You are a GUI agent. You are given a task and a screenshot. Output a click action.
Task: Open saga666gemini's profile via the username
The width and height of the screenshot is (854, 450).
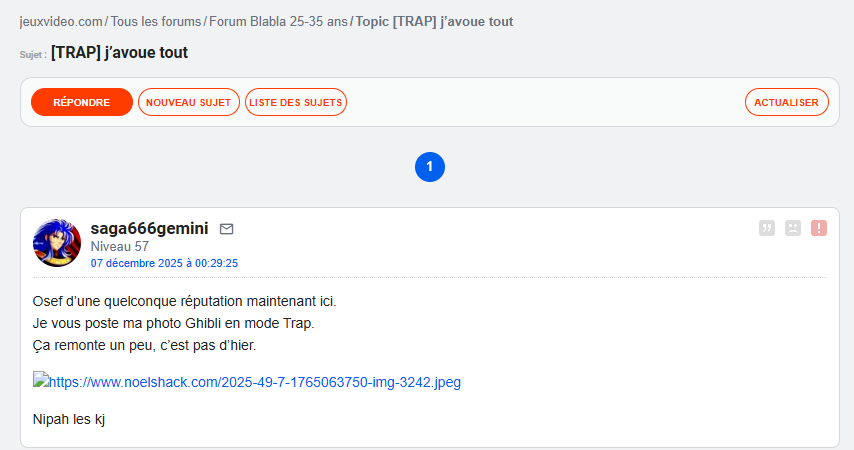[x=149, y=228]
